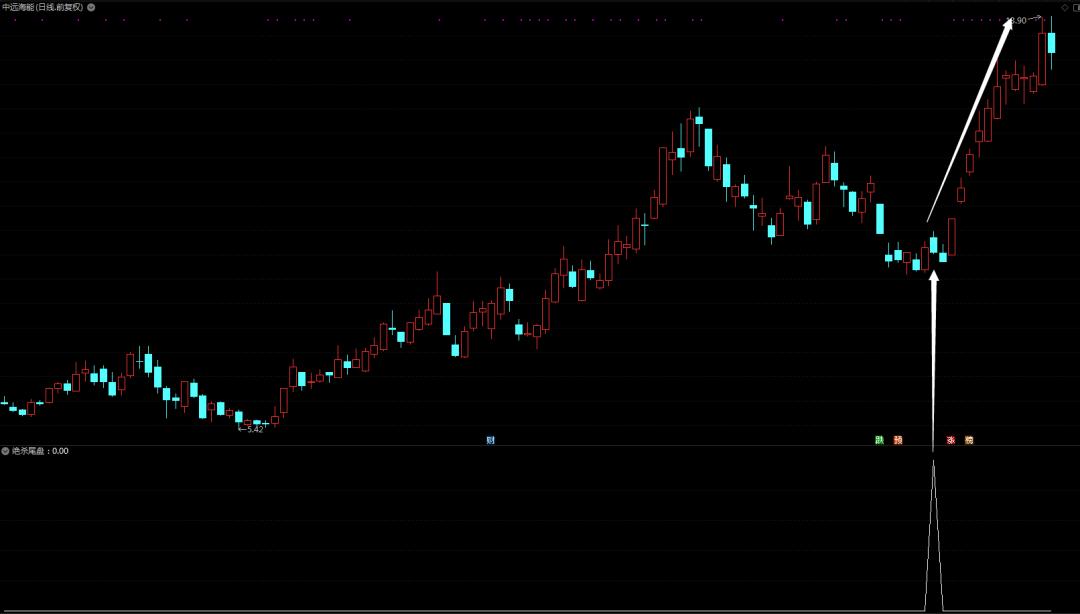The width and height of the screenshot is (1080, 614).
Task: Click the red 涨 event marker
Action: point(951,440)
